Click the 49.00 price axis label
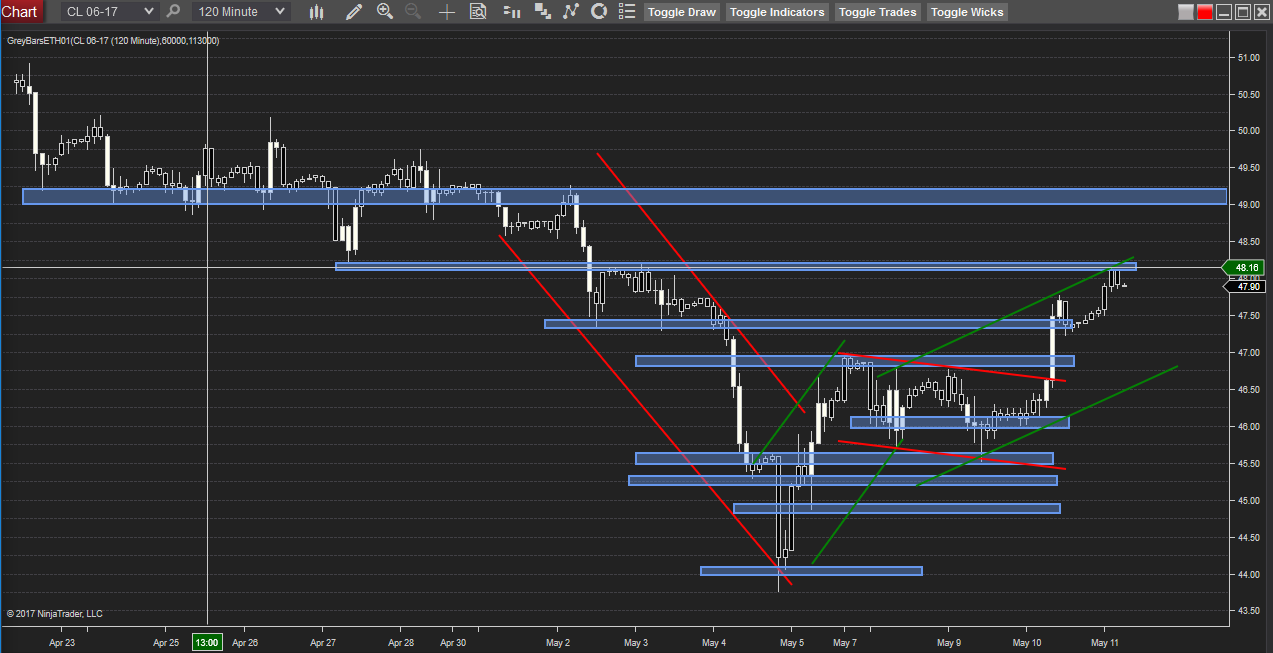 1248,205
